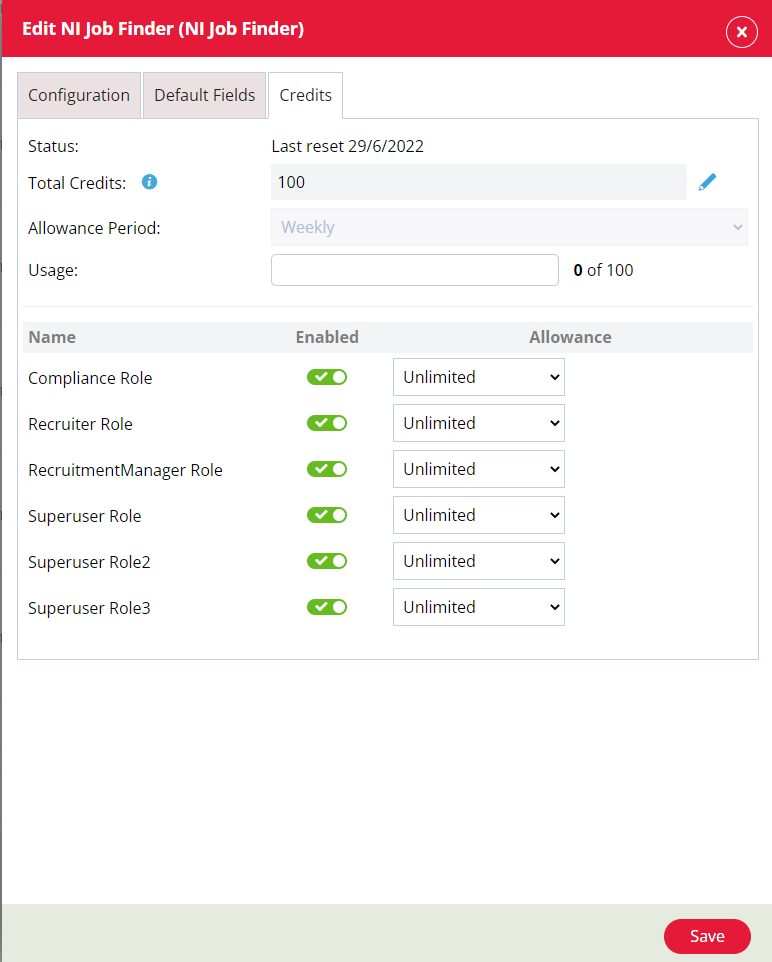Click the 'Superuser Role3' name
Image resolution: width=772 pixels, height=962 pixels.
coord(89,609)
